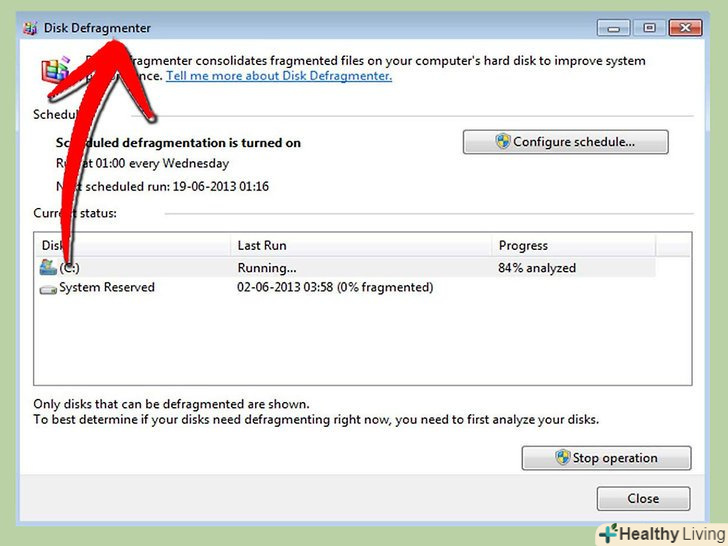Click 'scheduled run: 19-06-2013 01:16' text
This screenshot has width=728, height=546.
pyautogui.click(x=177, y=187)
